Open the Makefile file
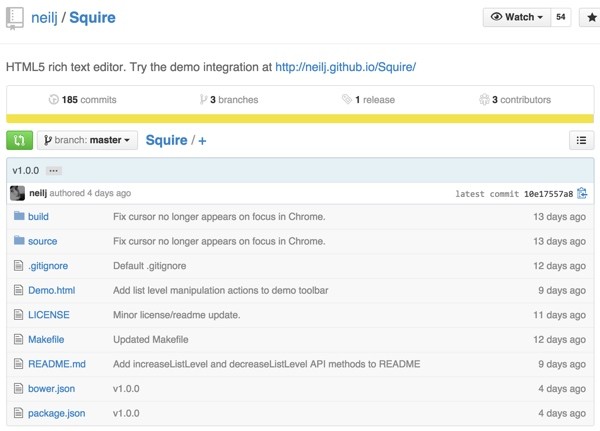Viewport: 600px width, 431px height. (x=46, y=340)
